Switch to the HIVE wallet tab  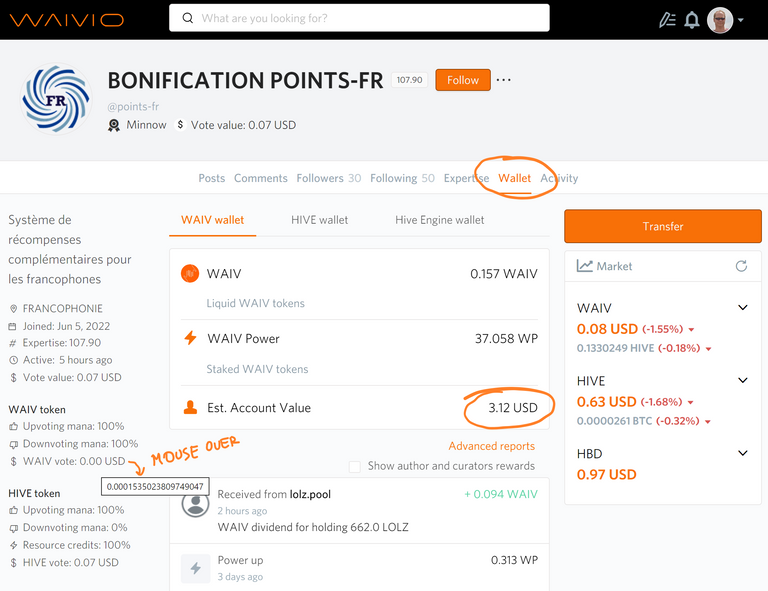[x=319, y=220]
